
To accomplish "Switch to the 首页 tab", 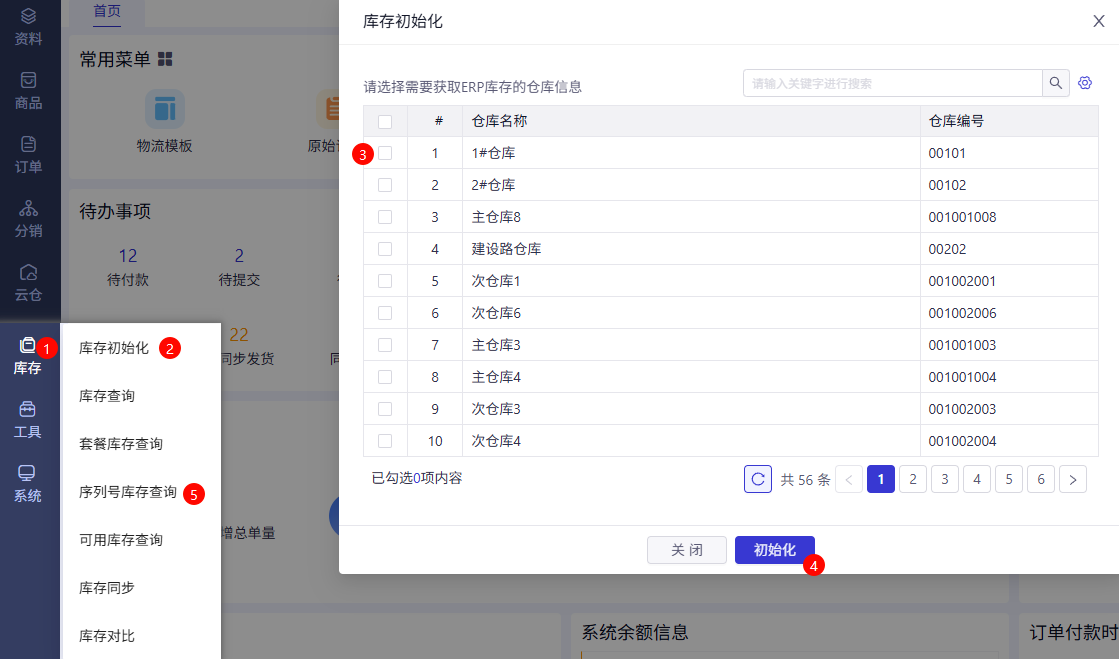I will [107, 11].
